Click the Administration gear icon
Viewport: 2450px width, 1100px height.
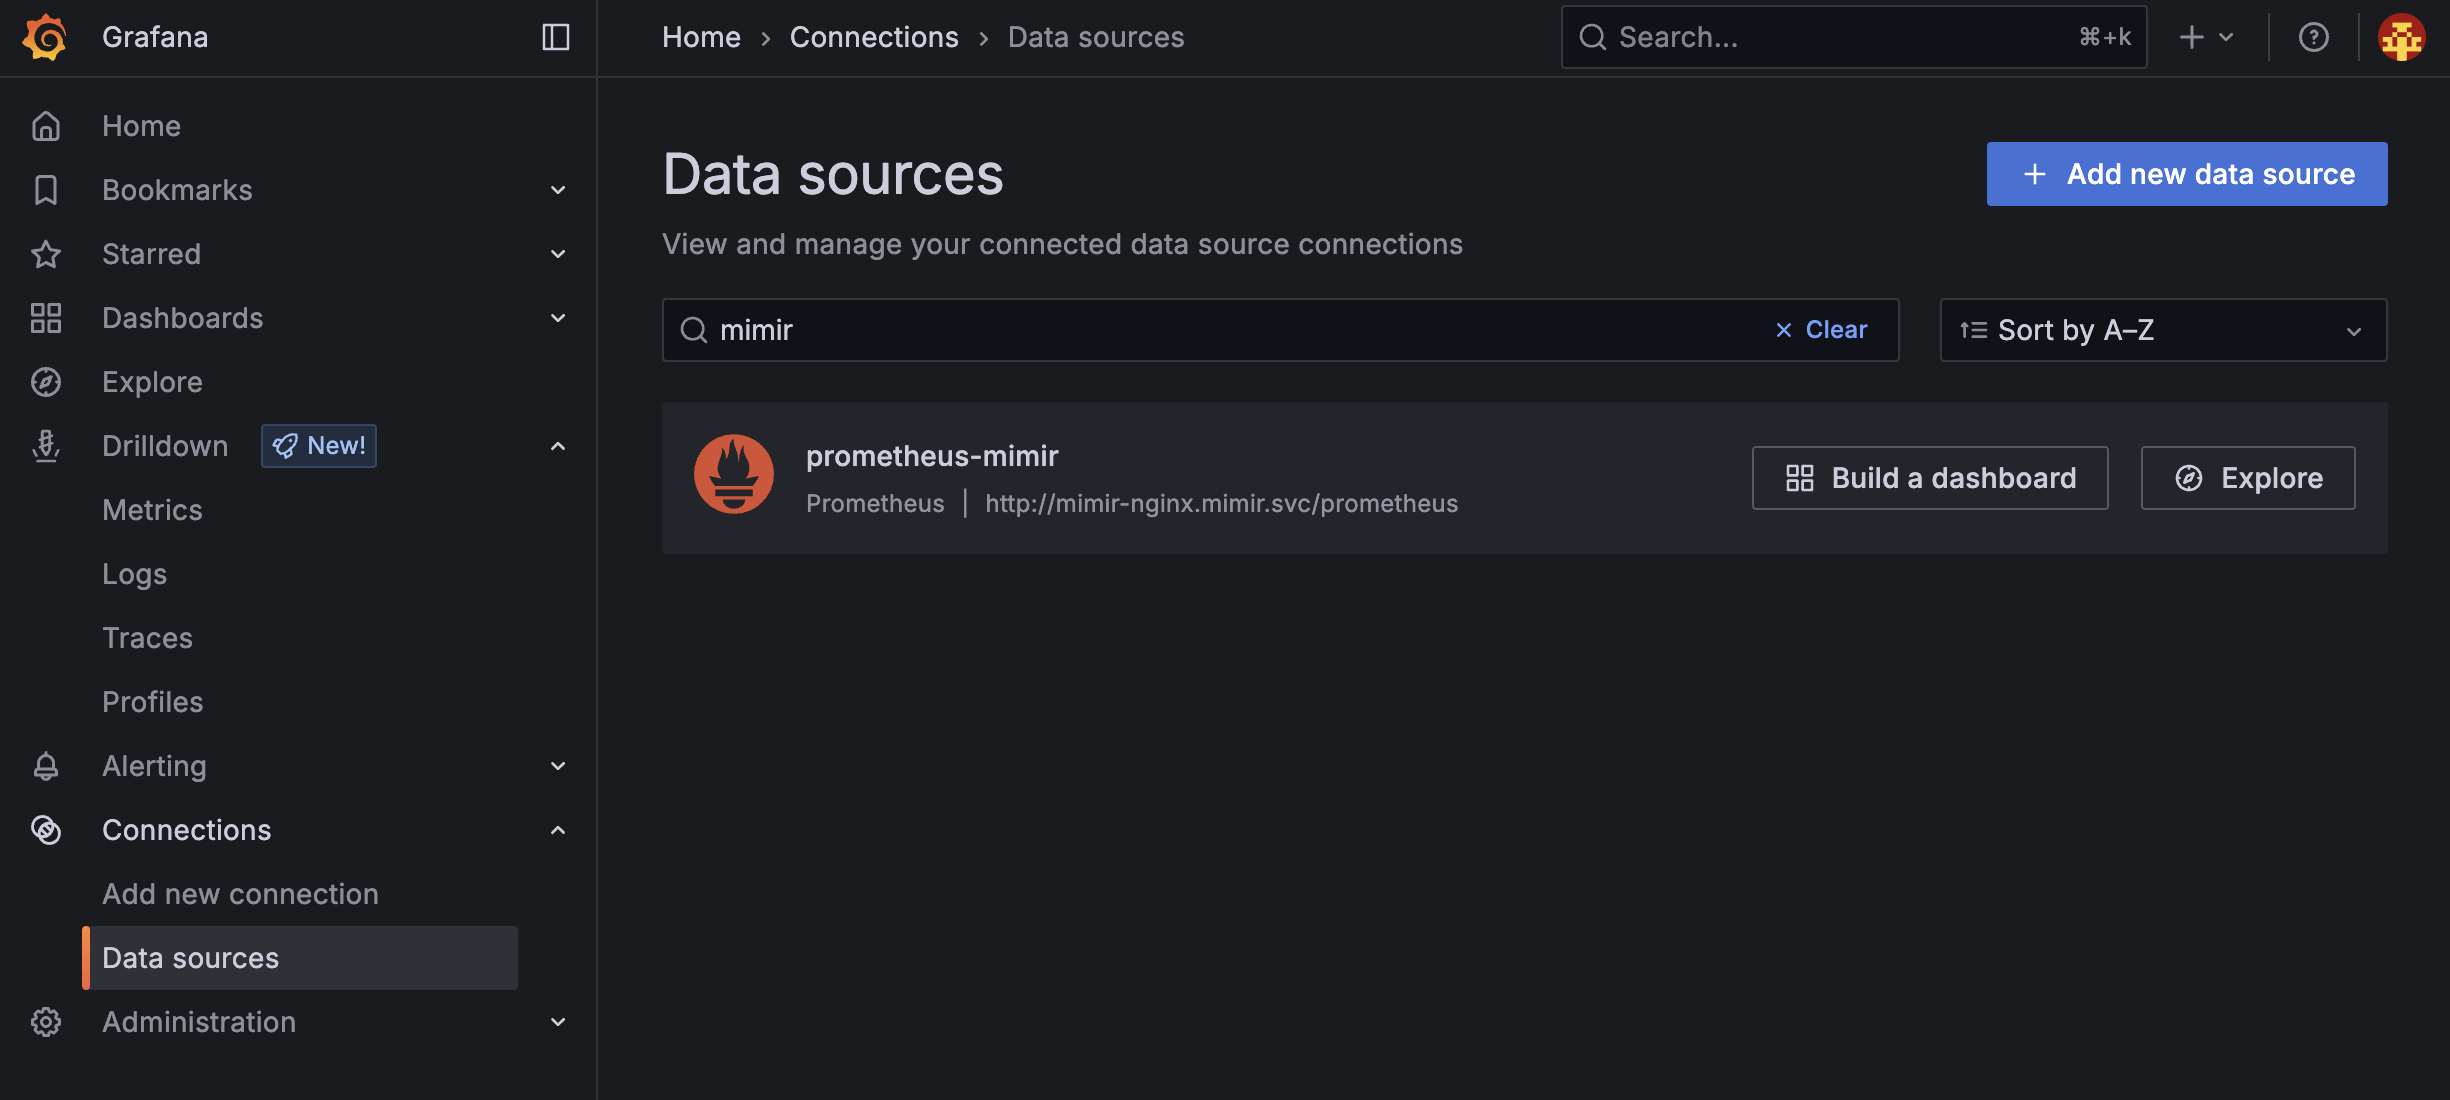point(46,1022)
